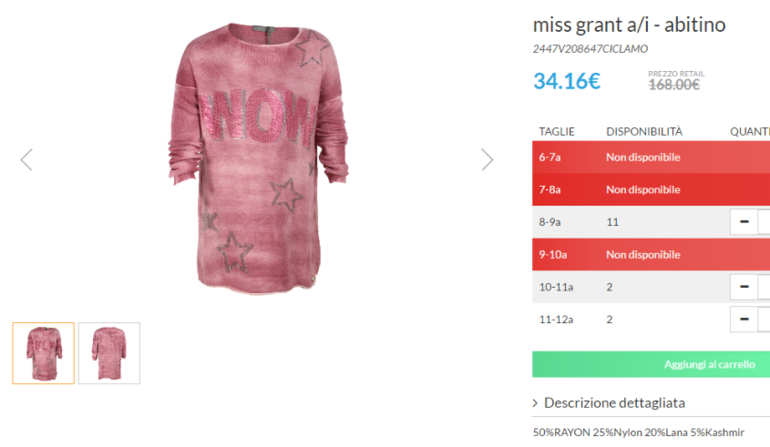Decrease quantity for size 8-9a
Image resolution: width=770 pixels, height=447 pixels.
744,222
